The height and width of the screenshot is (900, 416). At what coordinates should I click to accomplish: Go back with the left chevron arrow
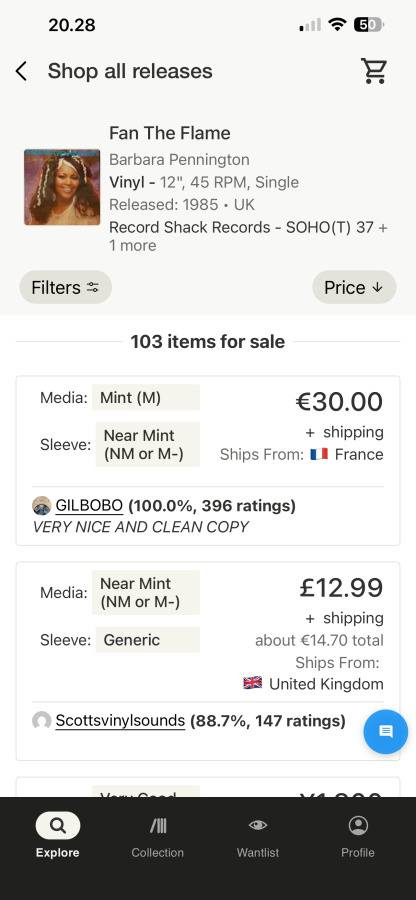(x=21, y=72)
